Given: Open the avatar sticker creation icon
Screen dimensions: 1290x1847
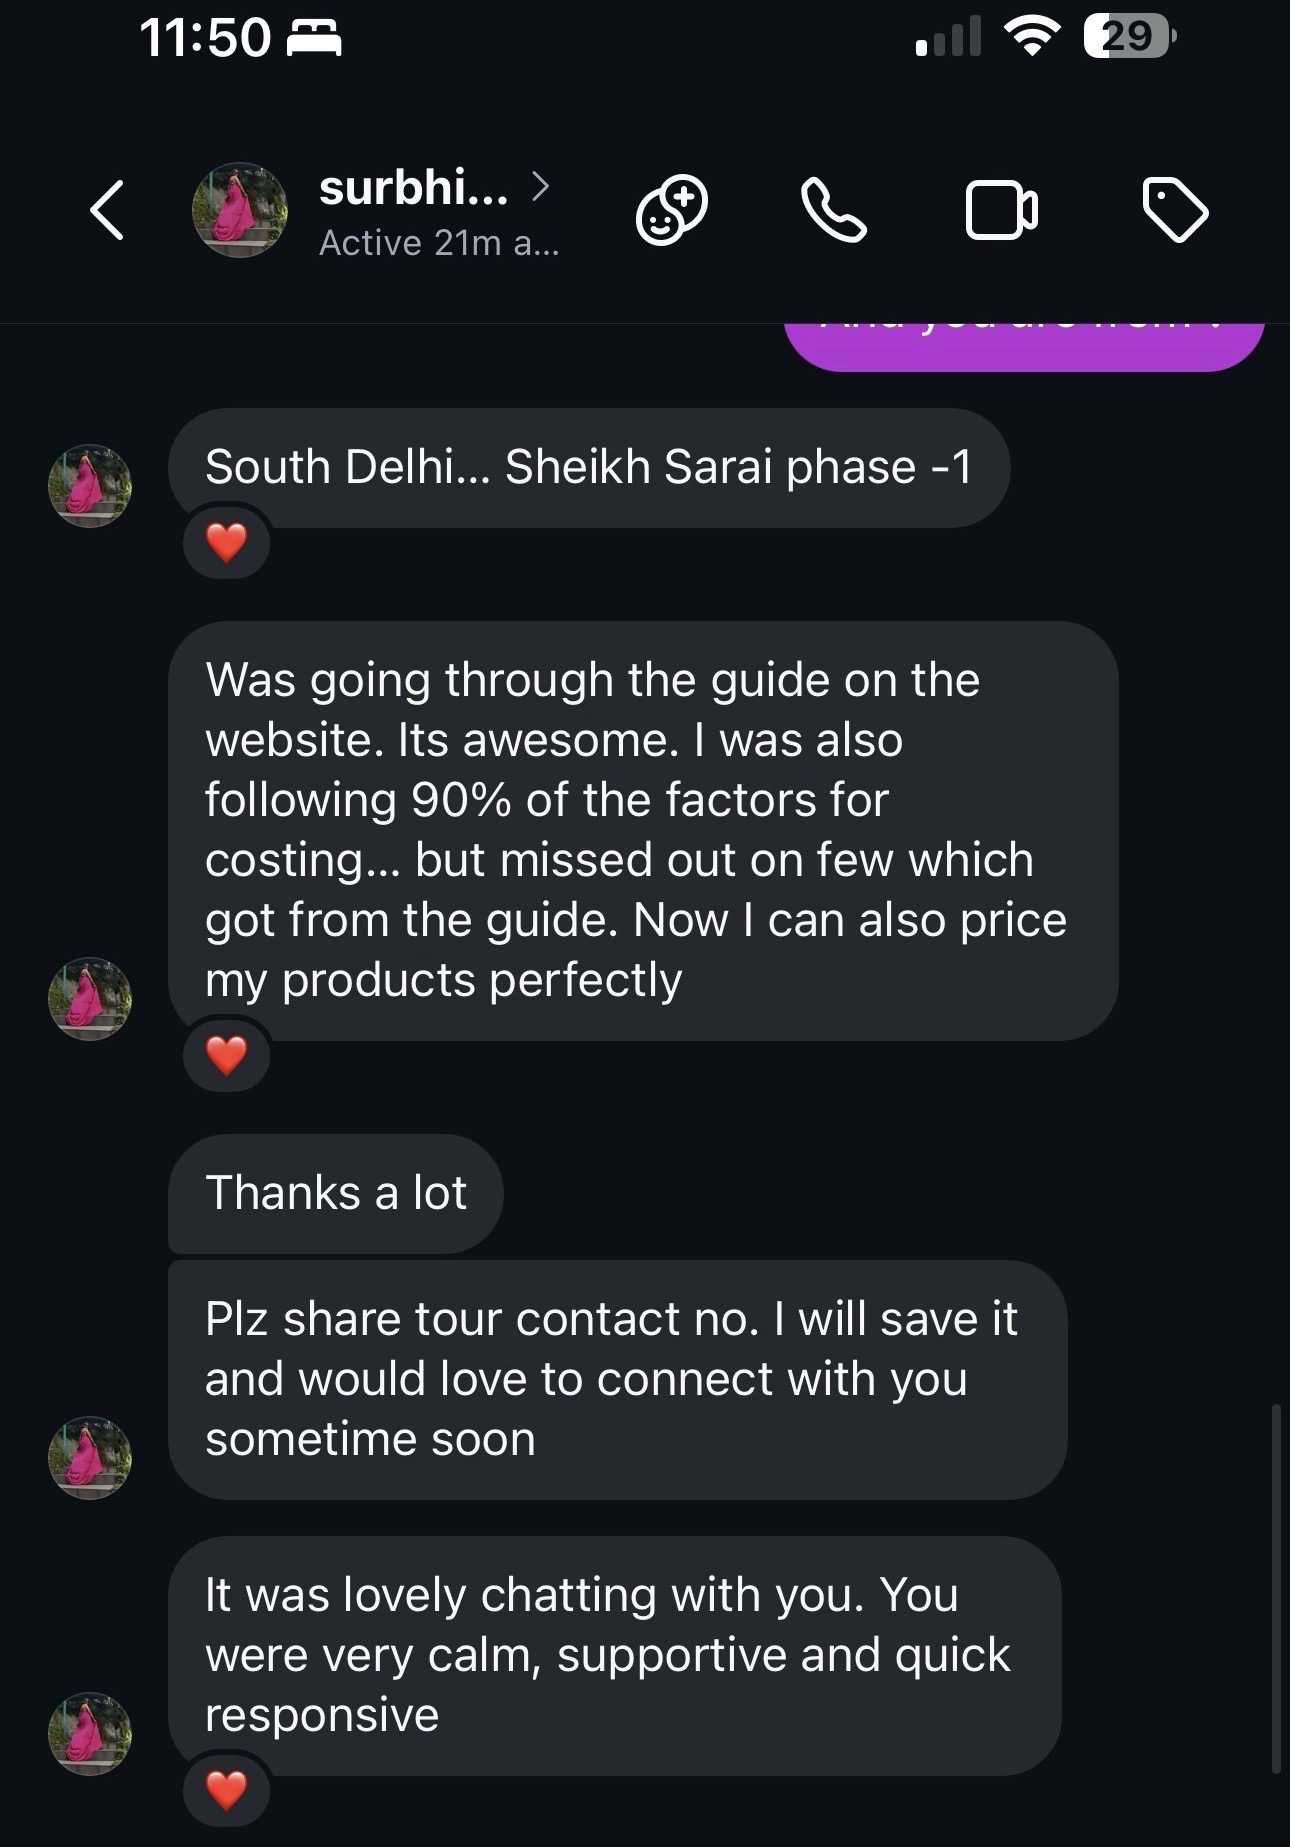Looking at the screenshot, I should point(671,210).
